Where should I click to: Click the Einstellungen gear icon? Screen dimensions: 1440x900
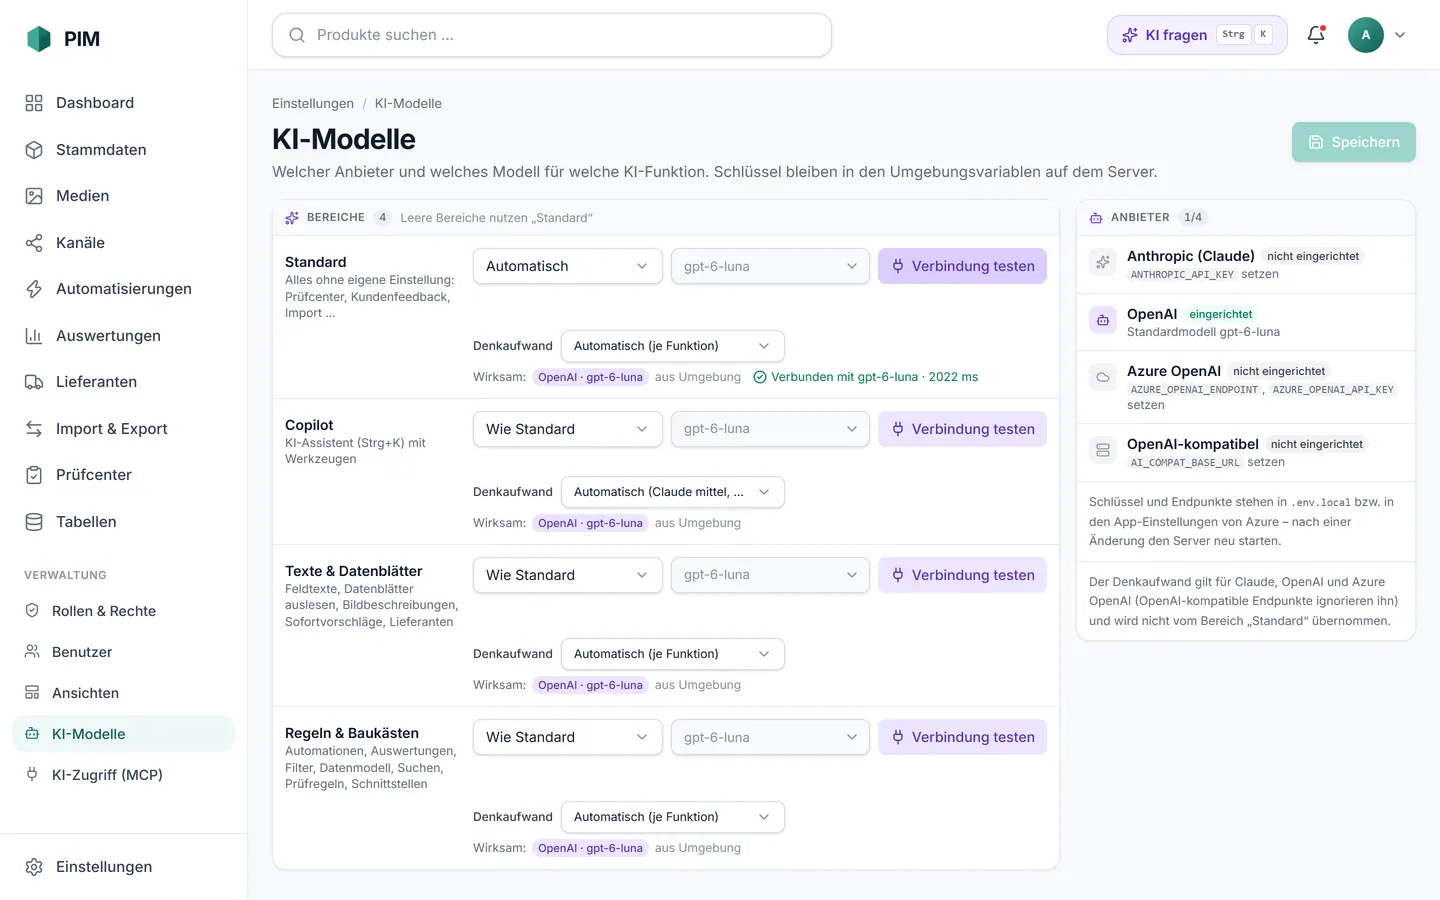coord(34,867)
